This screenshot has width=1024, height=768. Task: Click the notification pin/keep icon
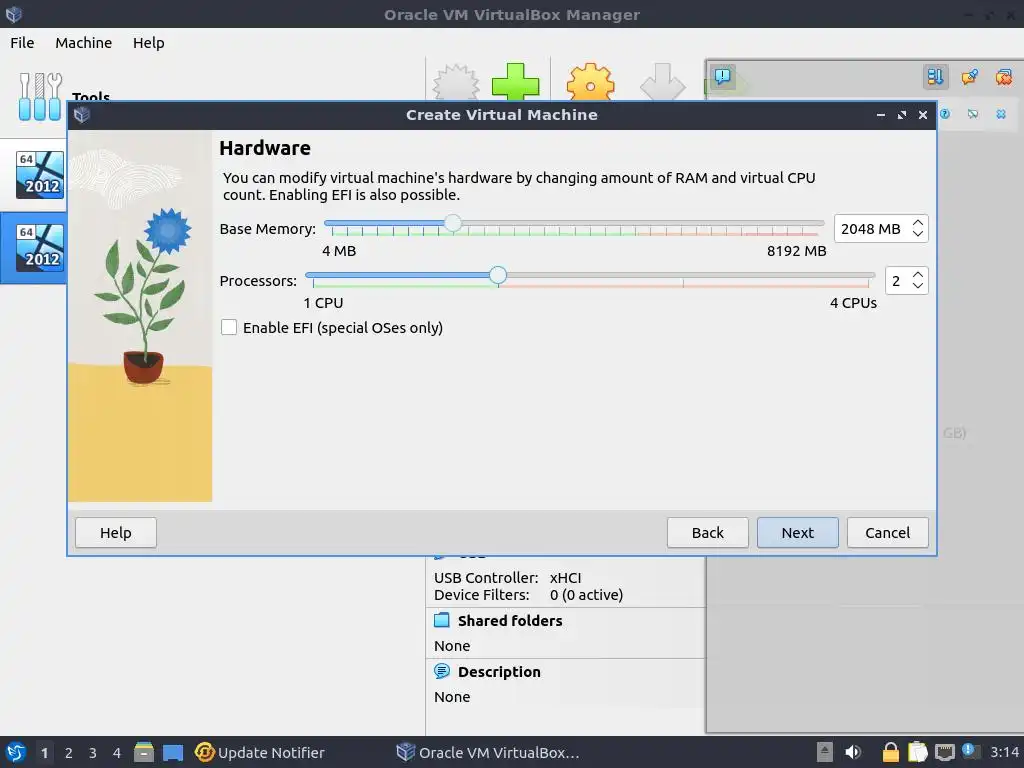(970, 76)
